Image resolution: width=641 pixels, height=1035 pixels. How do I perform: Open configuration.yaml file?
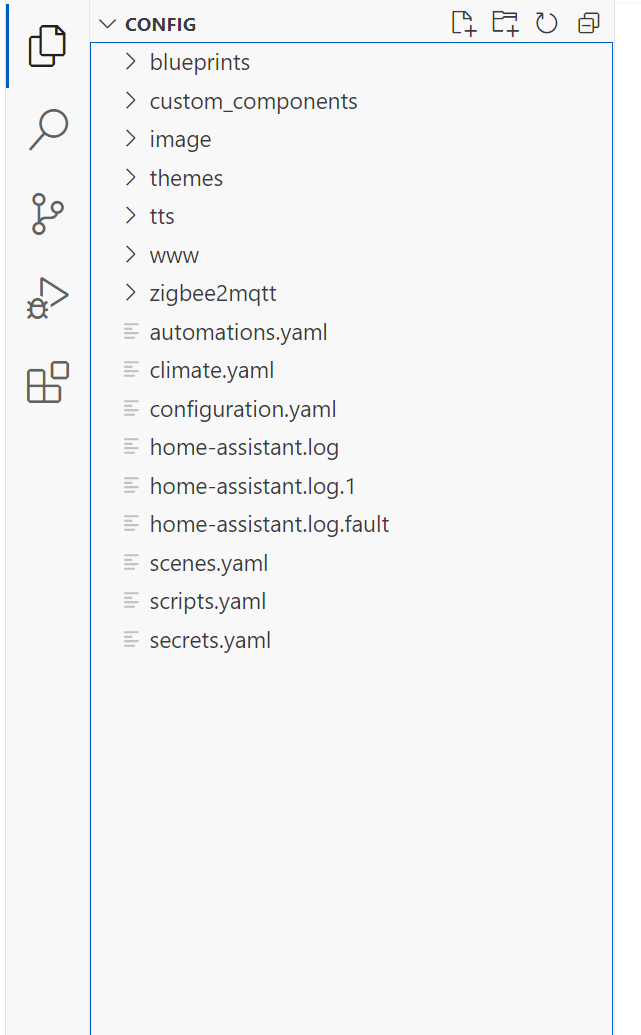point(242,409)
